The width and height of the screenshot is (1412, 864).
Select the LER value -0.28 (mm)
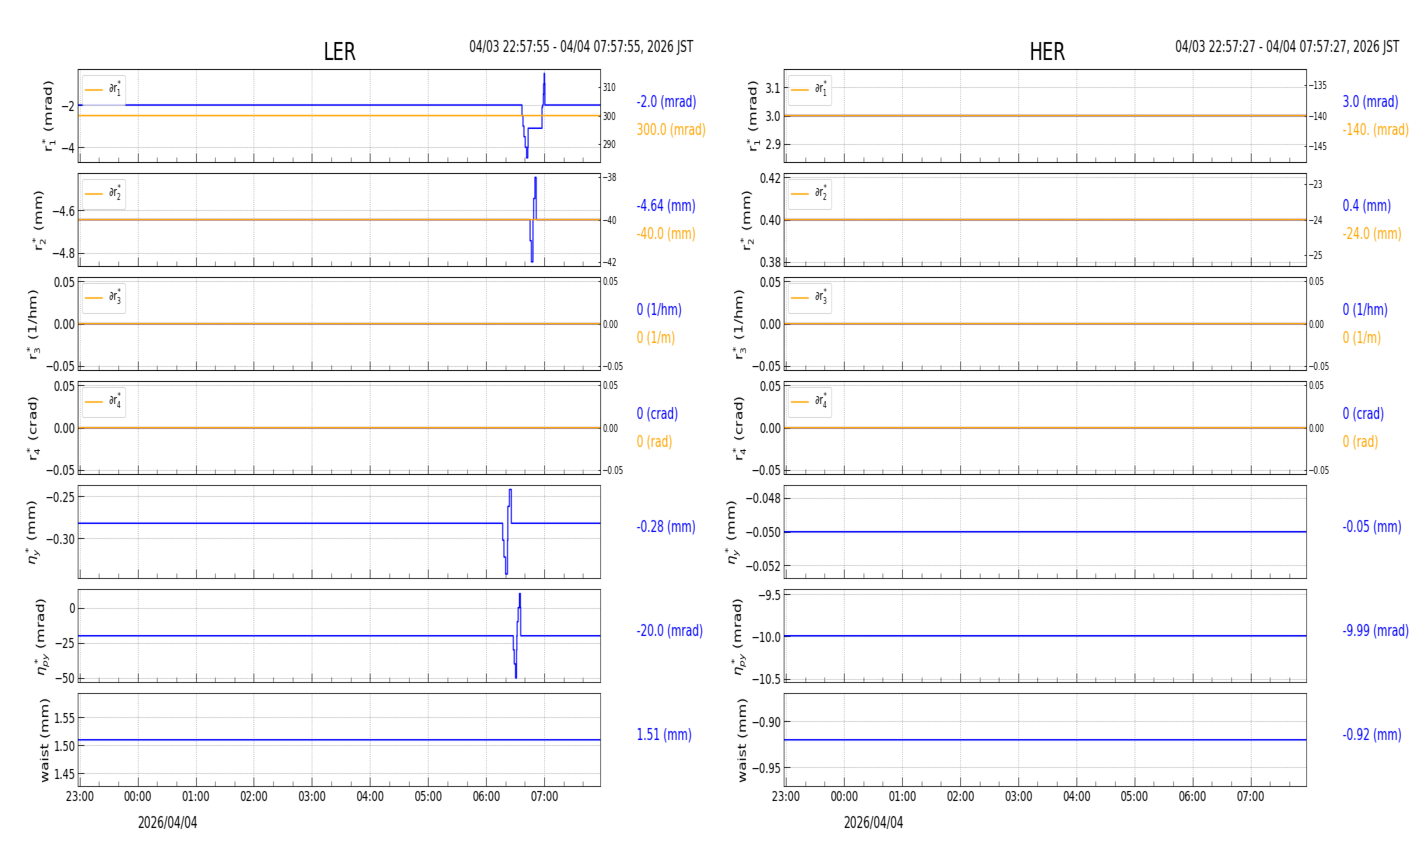[666, 527]
